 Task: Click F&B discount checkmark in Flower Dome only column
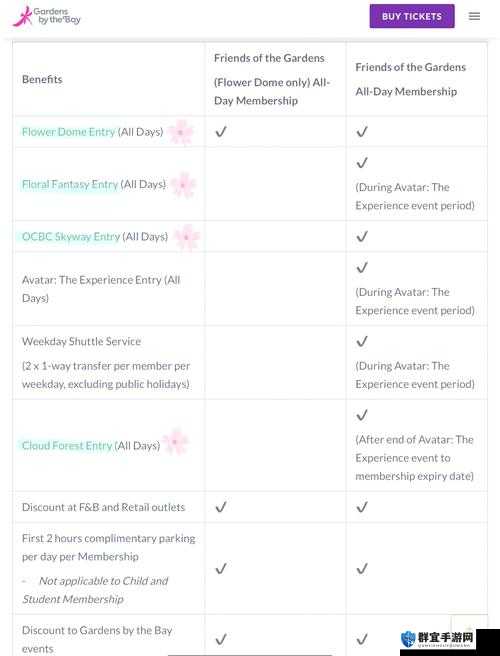221,507
